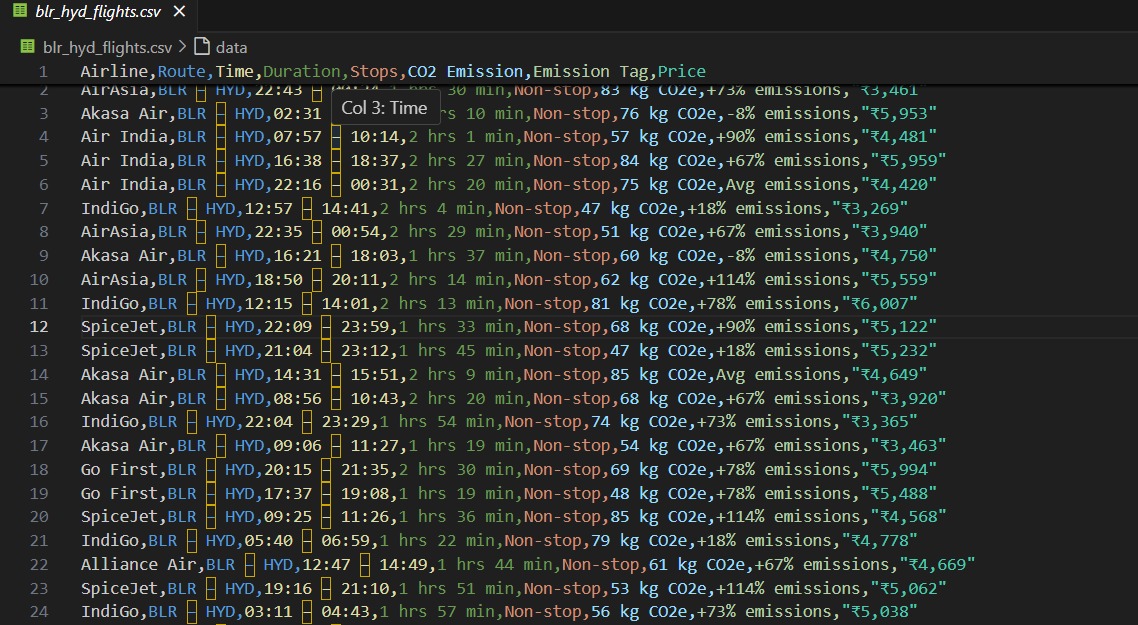Click '21:04' on line 13
Screen dimensions: 1138x625
(288, 351)
